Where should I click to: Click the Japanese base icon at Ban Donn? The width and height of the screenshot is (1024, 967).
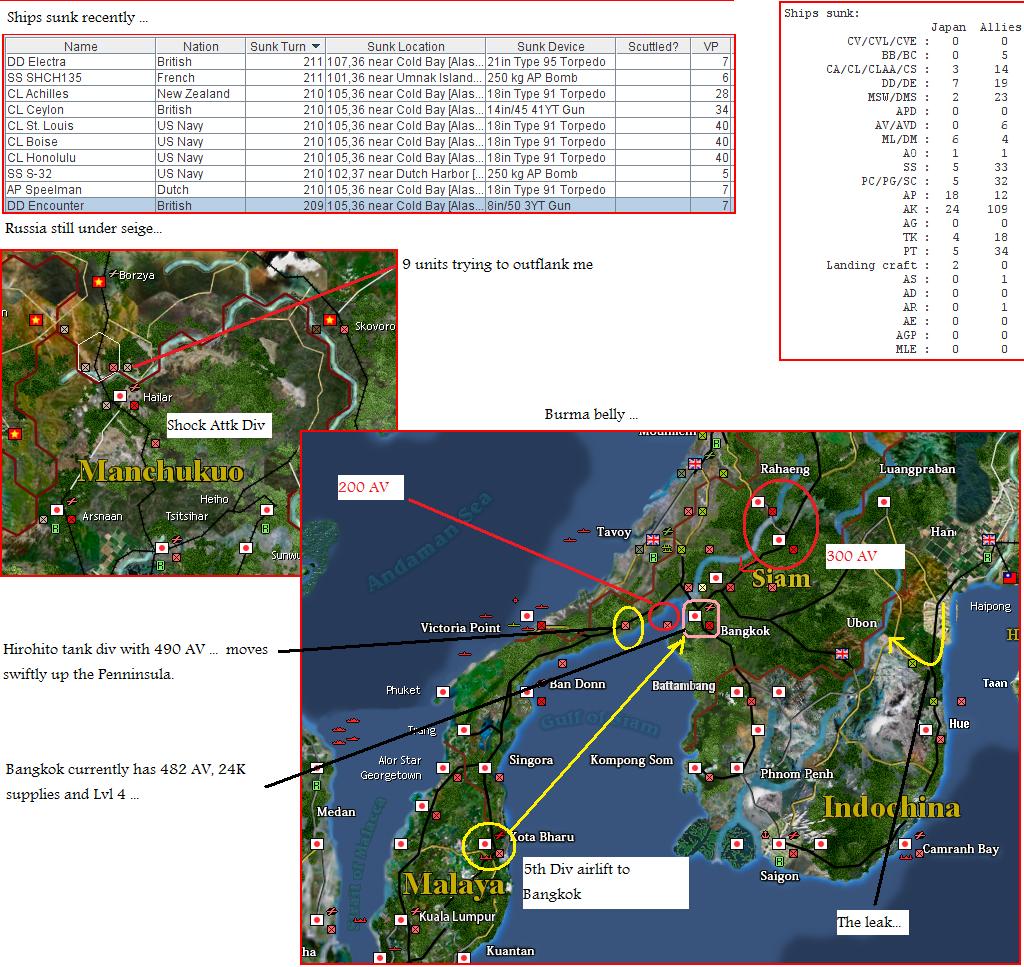tap(526, 691)
